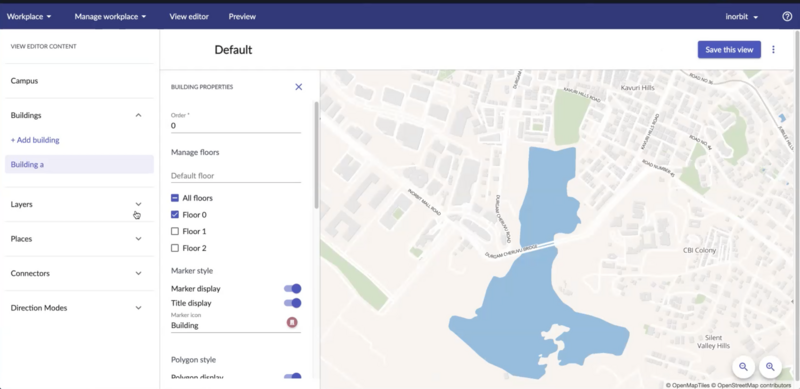
Task: Turn off the Title display switch
Action: 292,303
